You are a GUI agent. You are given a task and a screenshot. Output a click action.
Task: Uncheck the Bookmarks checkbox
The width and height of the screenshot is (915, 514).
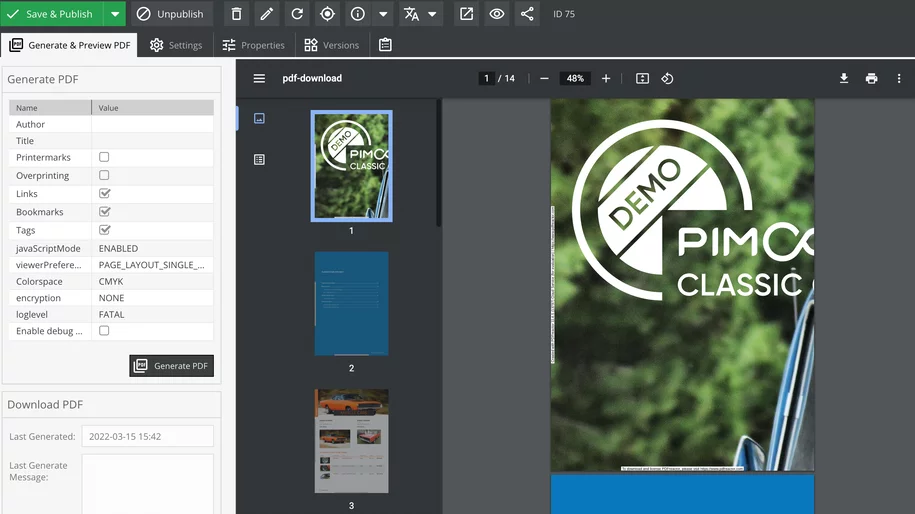click(x=104, y=212)
